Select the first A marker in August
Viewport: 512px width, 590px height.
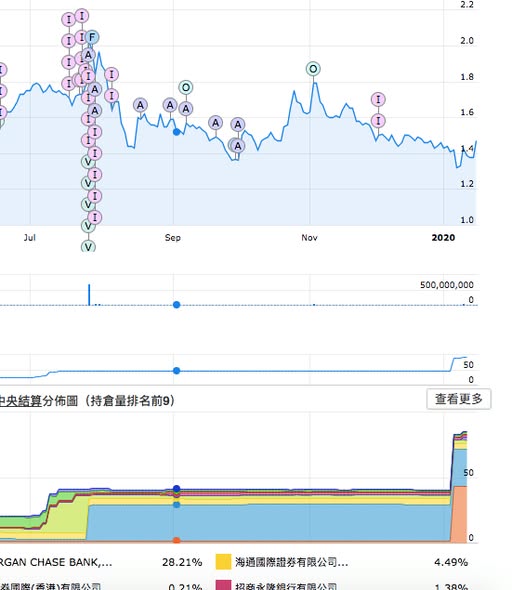(x=140, y=105)
